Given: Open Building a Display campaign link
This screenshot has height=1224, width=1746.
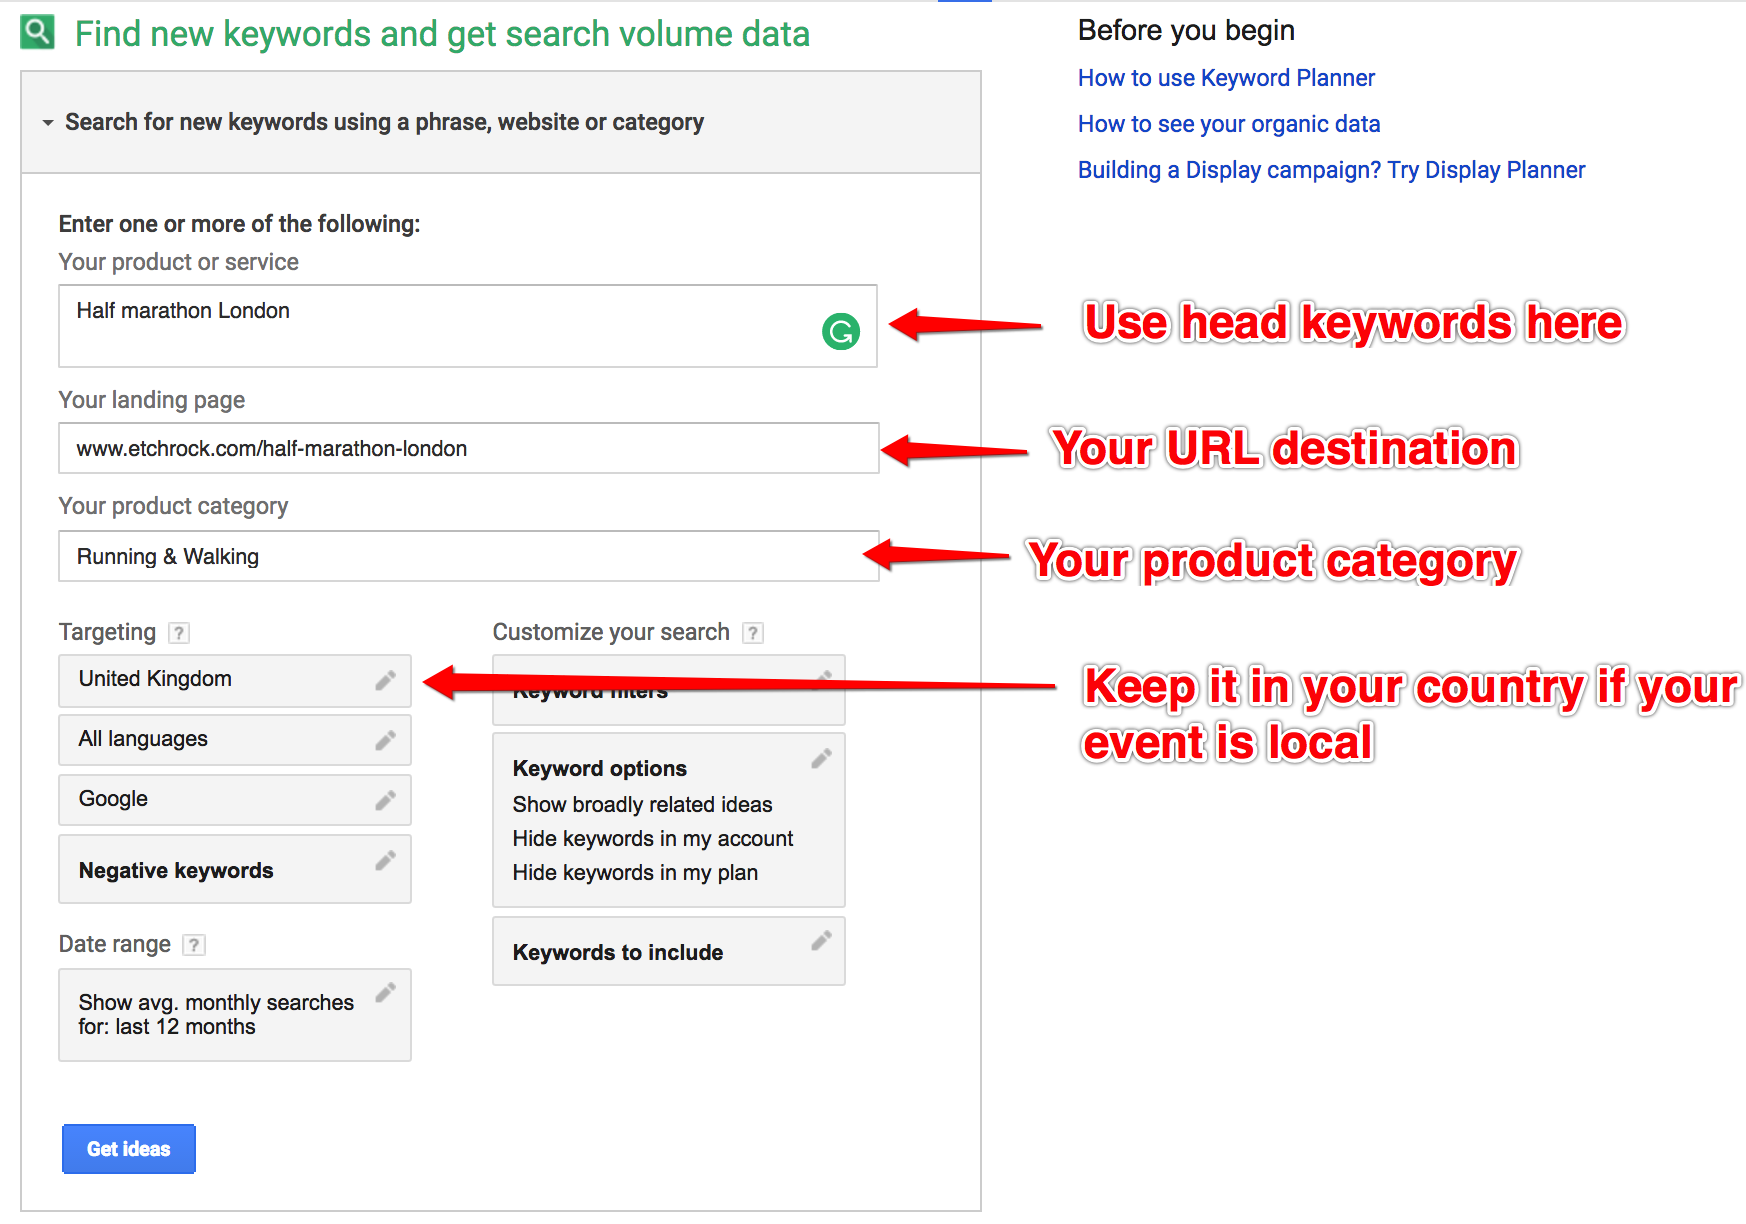Looking at the screenshot, I should click(x=1331, y=170).
